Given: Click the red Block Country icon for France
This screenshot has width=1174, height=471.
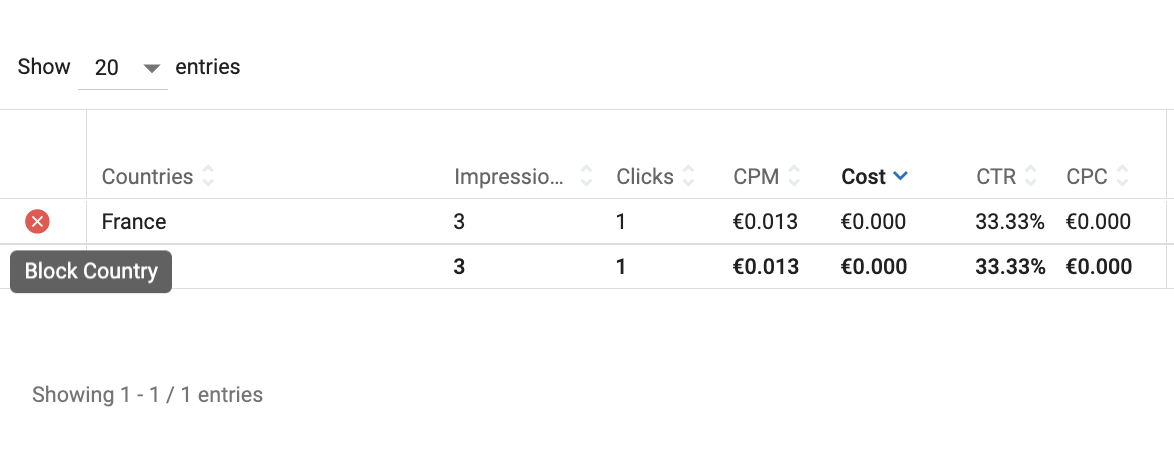Looking at the screenshot, I should click(x=37, y=221).
